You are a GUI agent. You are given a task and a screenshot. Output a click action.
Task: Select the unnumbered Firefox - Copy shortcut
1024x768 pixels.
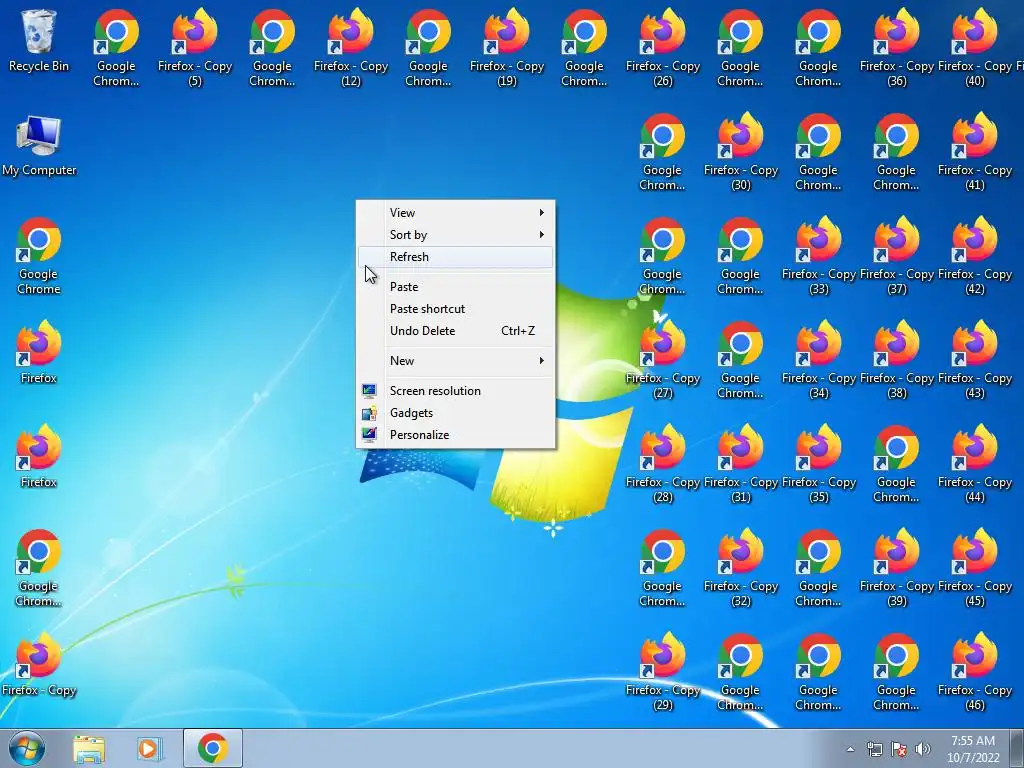tap(39, 665)
